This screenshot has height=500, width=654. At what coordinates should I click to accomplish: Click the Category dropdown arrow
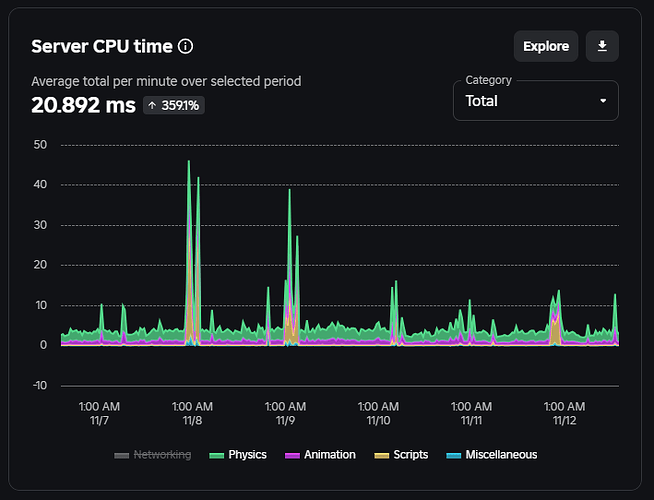(603, 101)
